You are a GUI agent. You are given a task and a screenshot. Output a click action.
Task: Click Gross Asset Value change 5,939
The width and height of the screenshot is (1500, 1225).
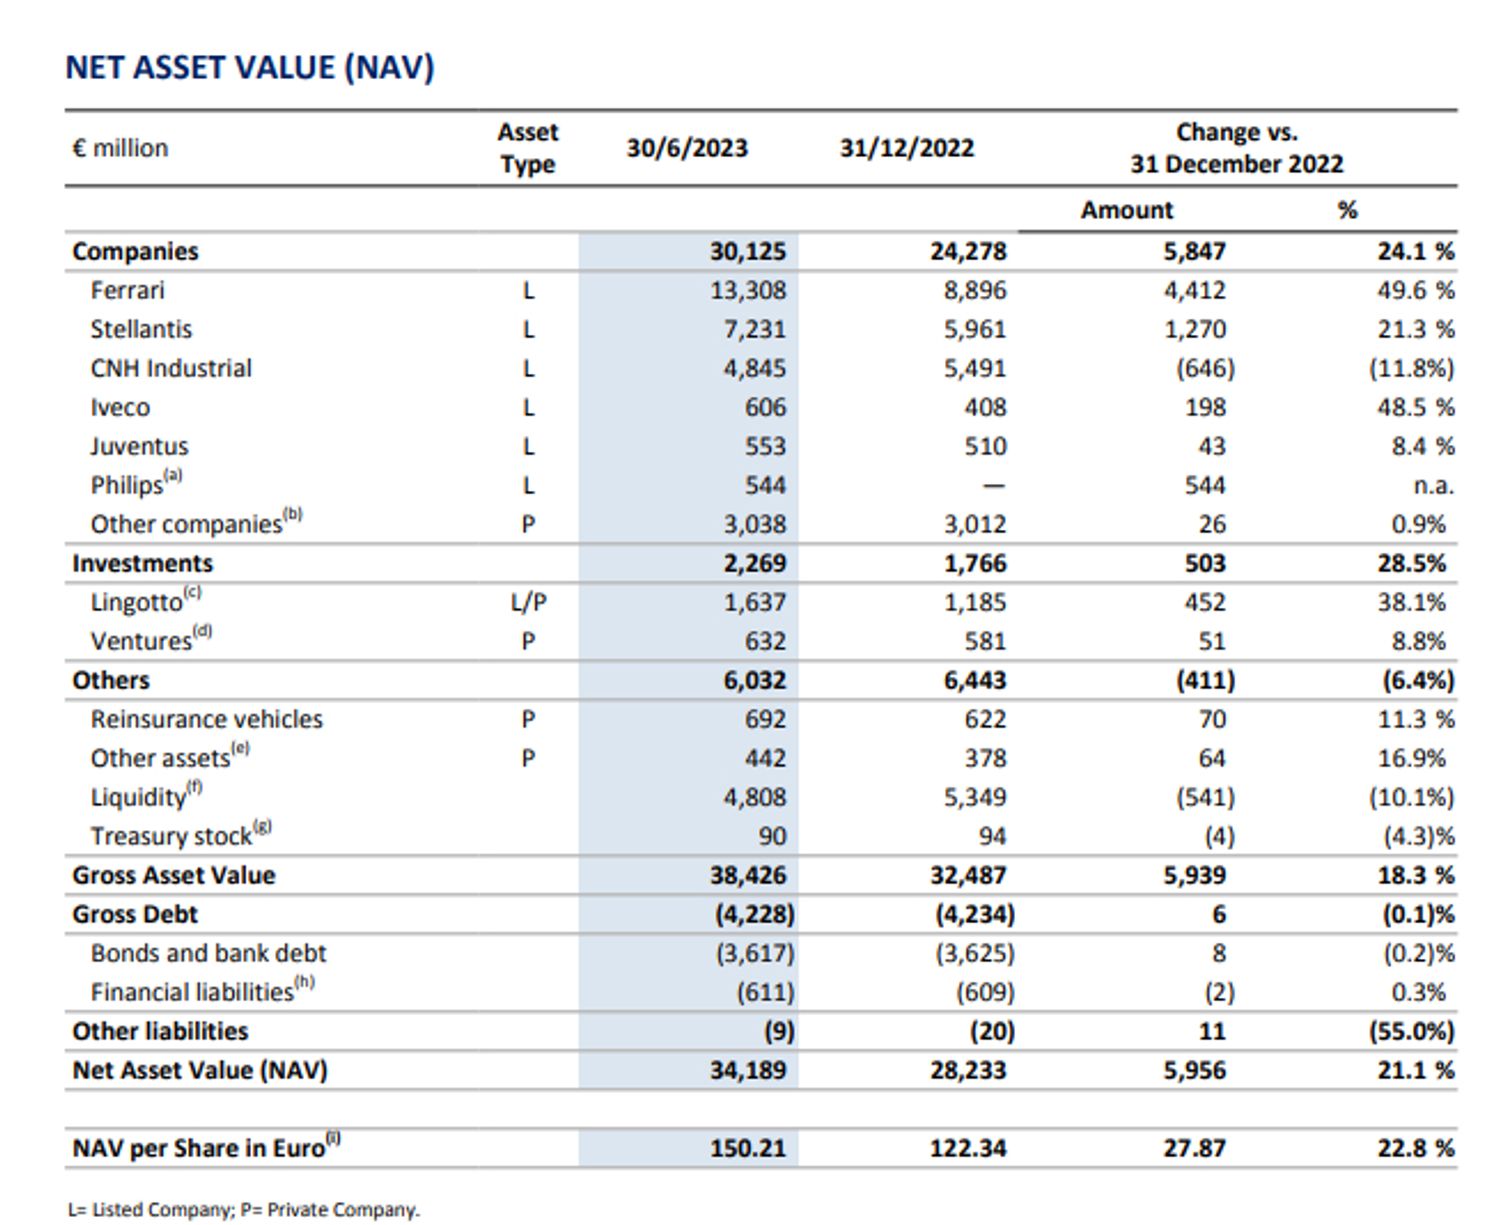(1194, 875)
